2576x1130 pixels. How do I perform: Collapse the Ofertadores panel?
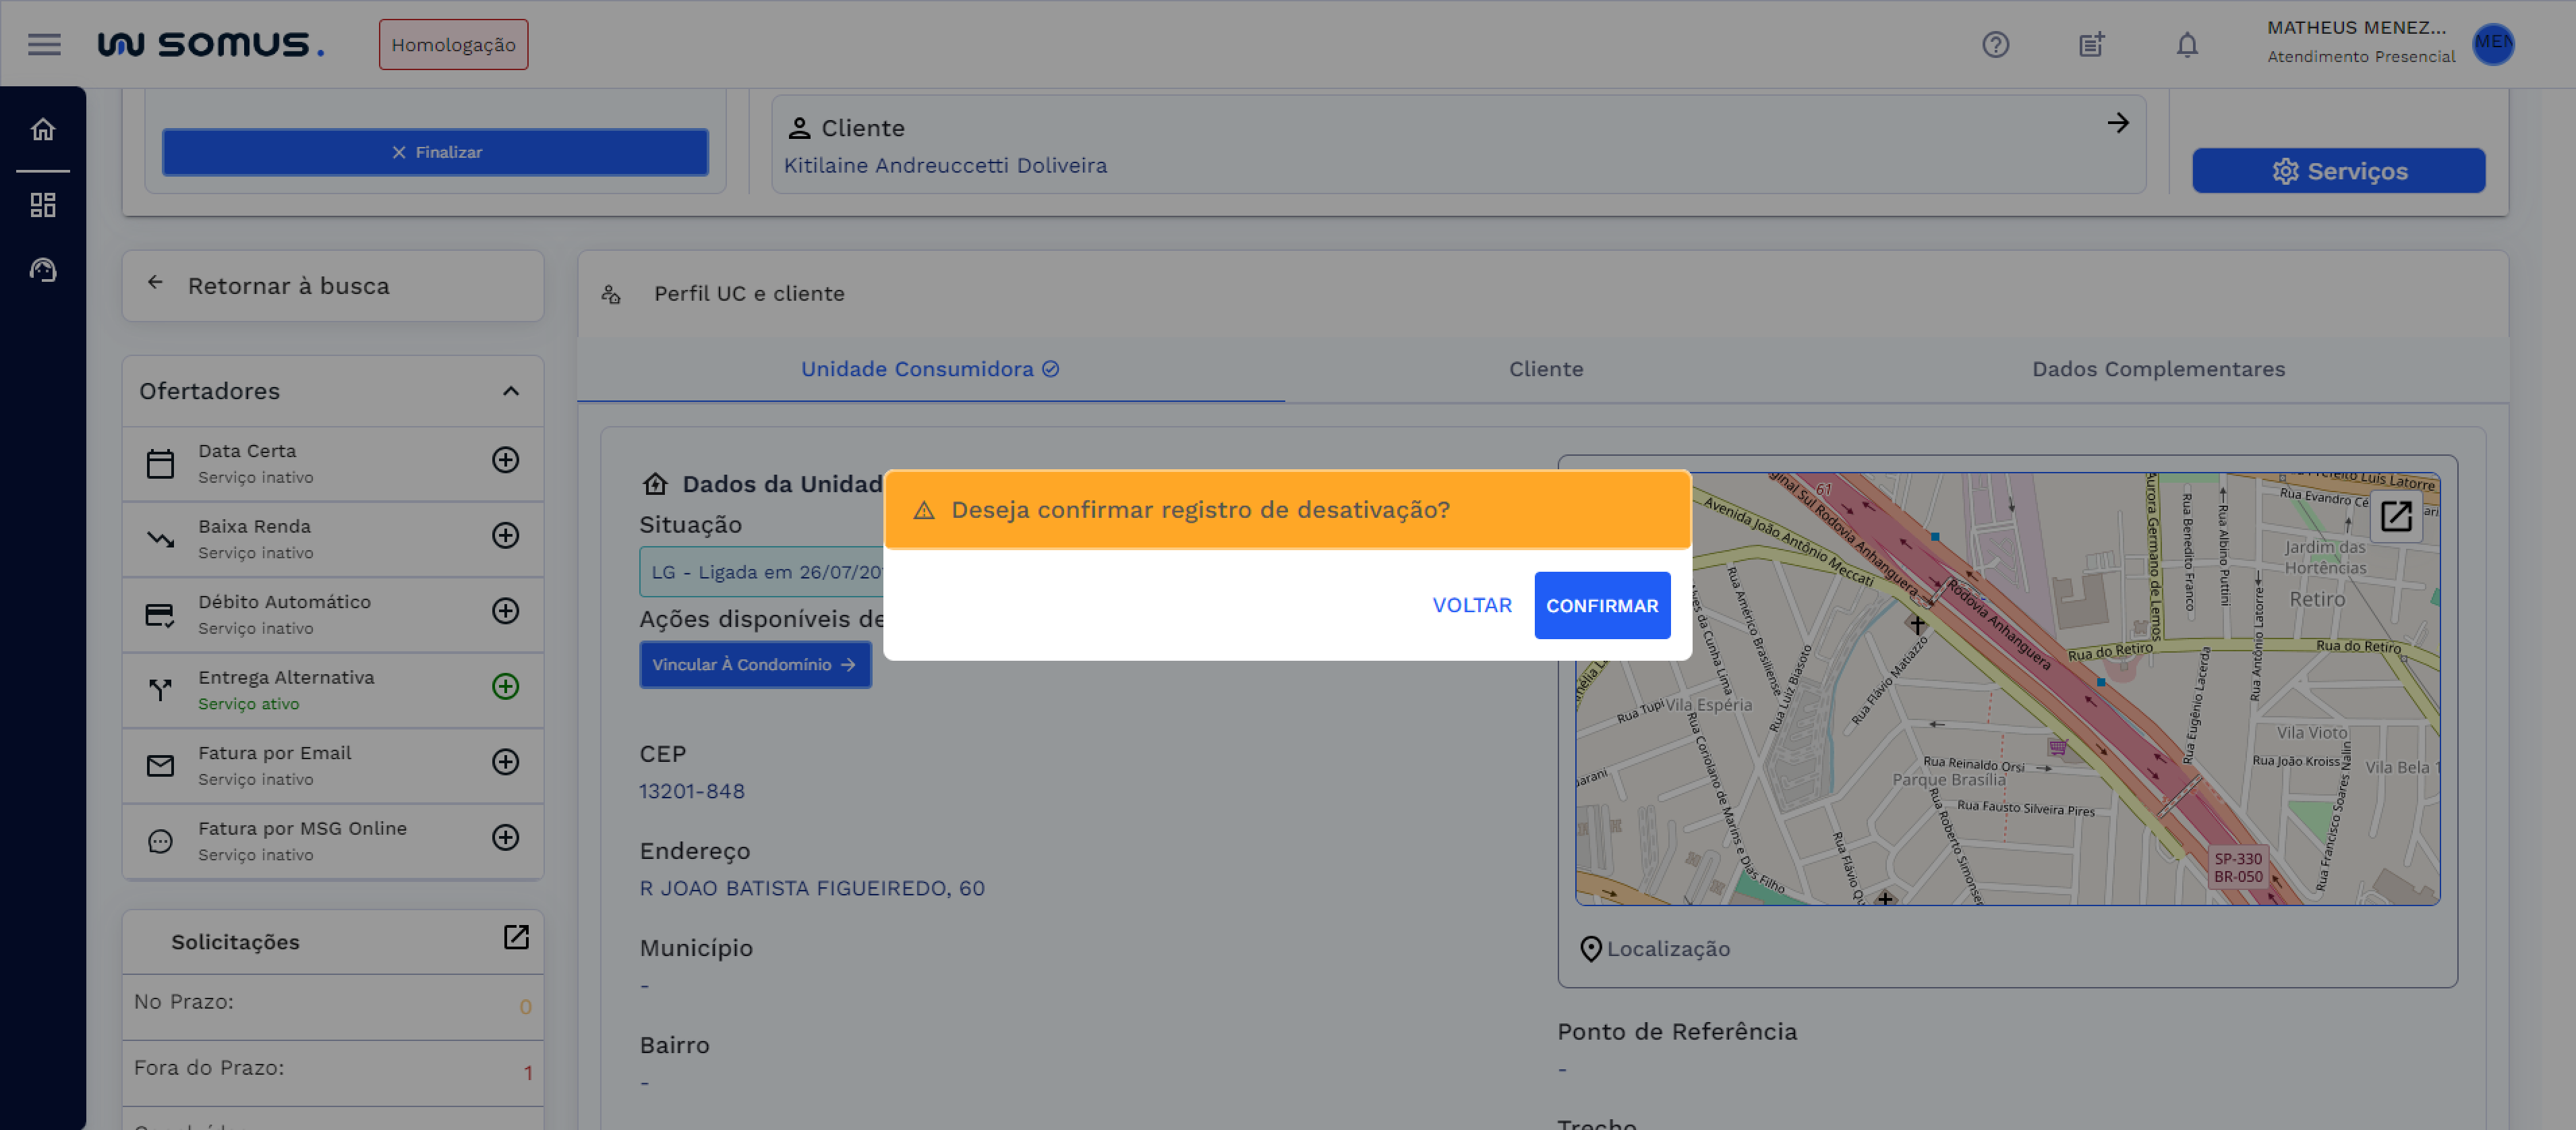(512, 390)
